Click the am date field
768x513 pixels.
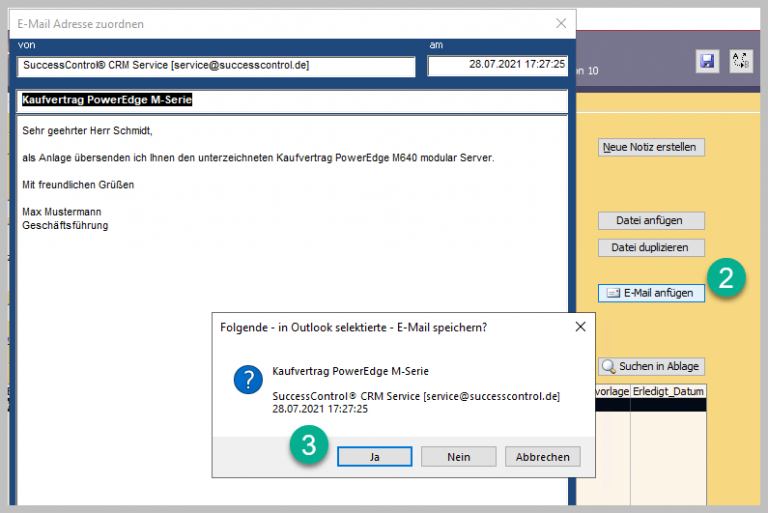coord(498,65)
